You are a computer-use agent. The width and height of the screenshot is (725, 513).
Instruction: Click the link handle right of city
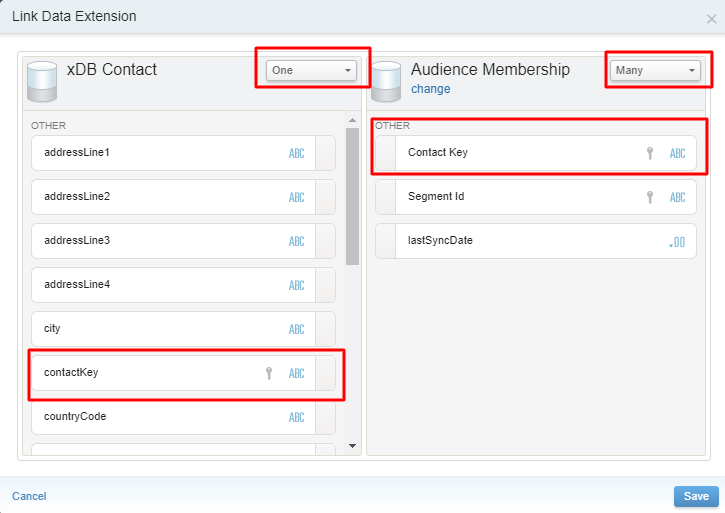coord(326,329)
